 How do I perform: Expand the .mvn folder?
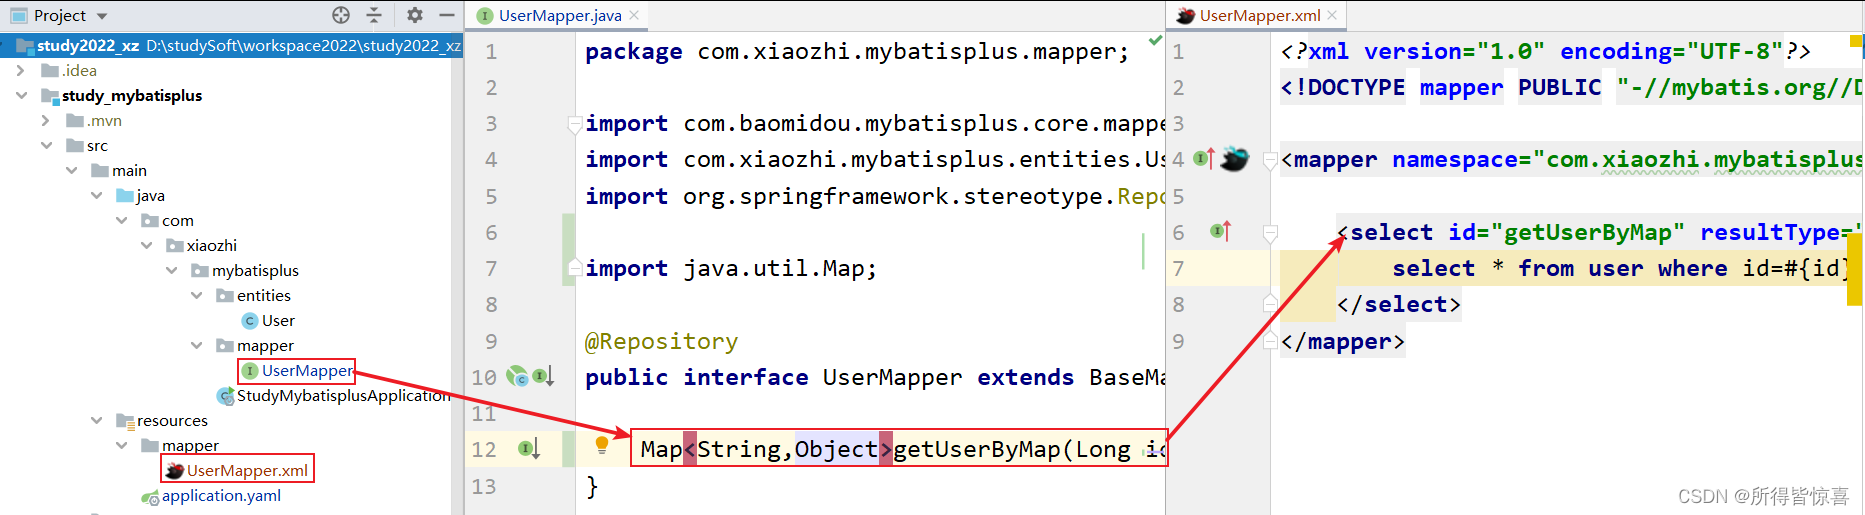(x=46, y=121)
